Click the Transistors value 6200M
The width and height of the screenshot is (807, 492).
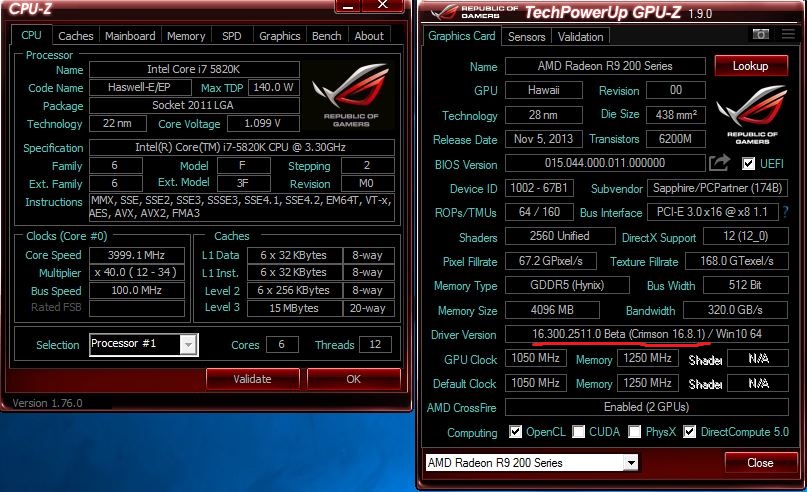click(676, 139)
